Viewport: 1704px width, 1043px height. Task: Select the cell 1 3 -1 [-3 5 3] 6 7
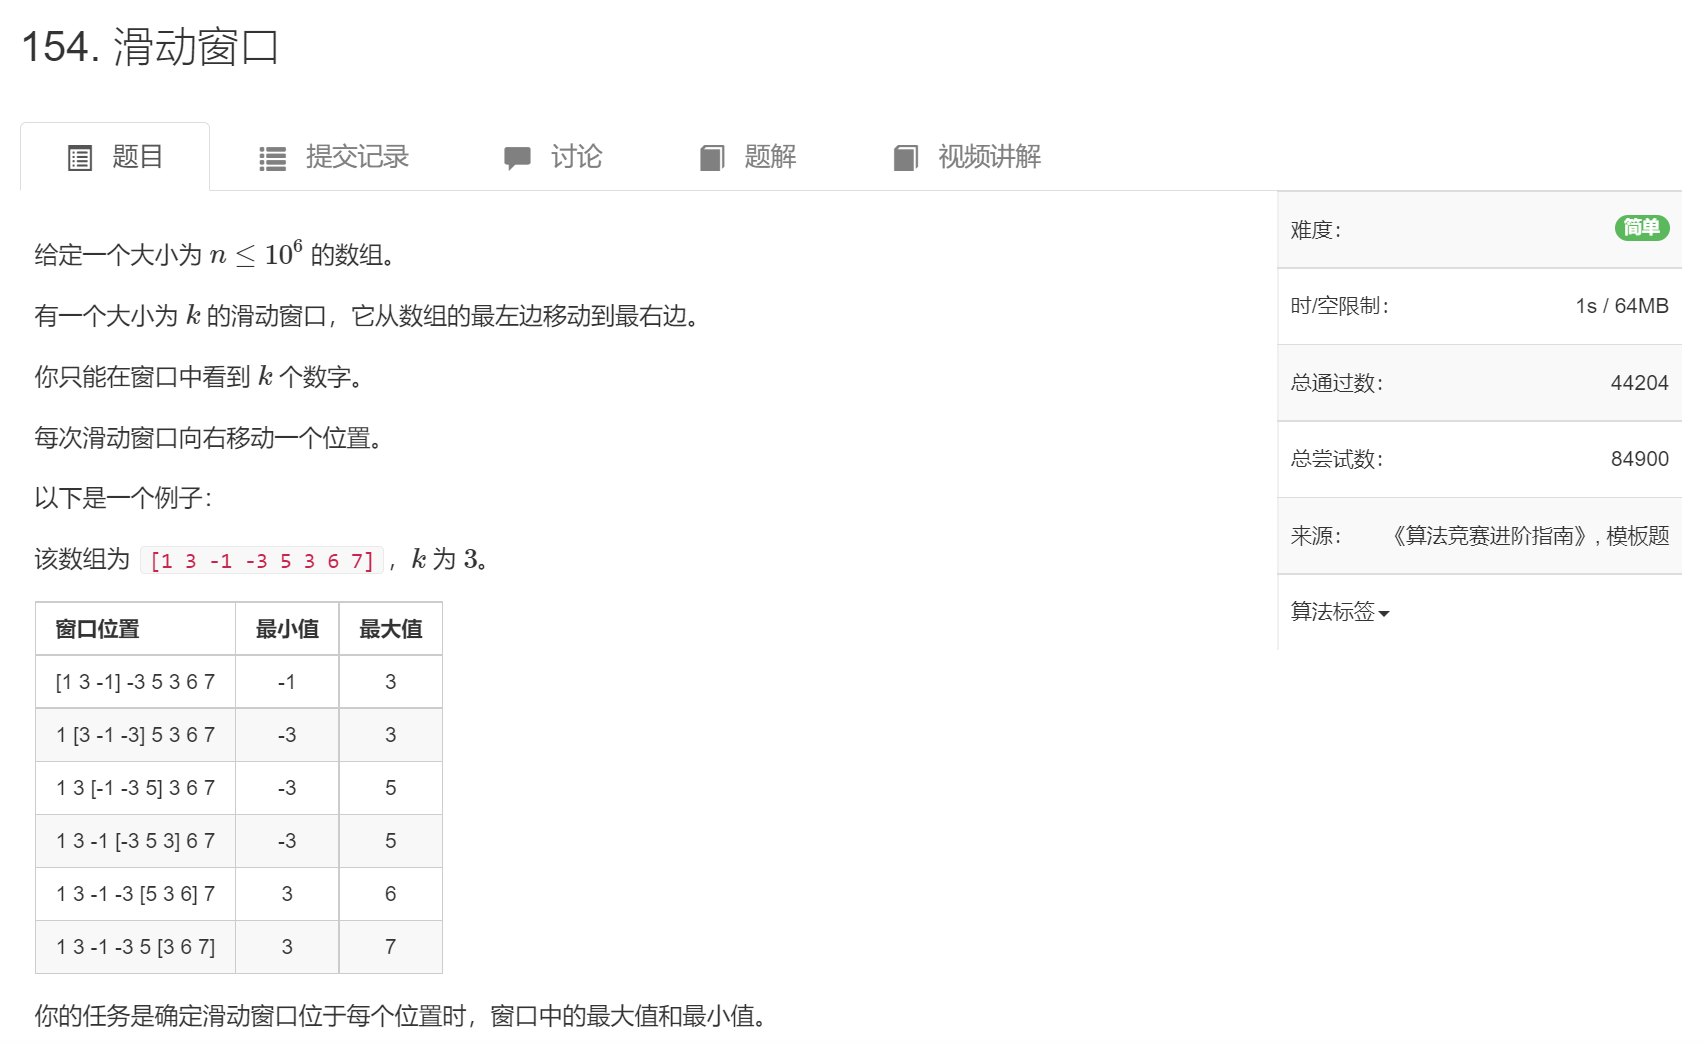click(x=135, y=841)
